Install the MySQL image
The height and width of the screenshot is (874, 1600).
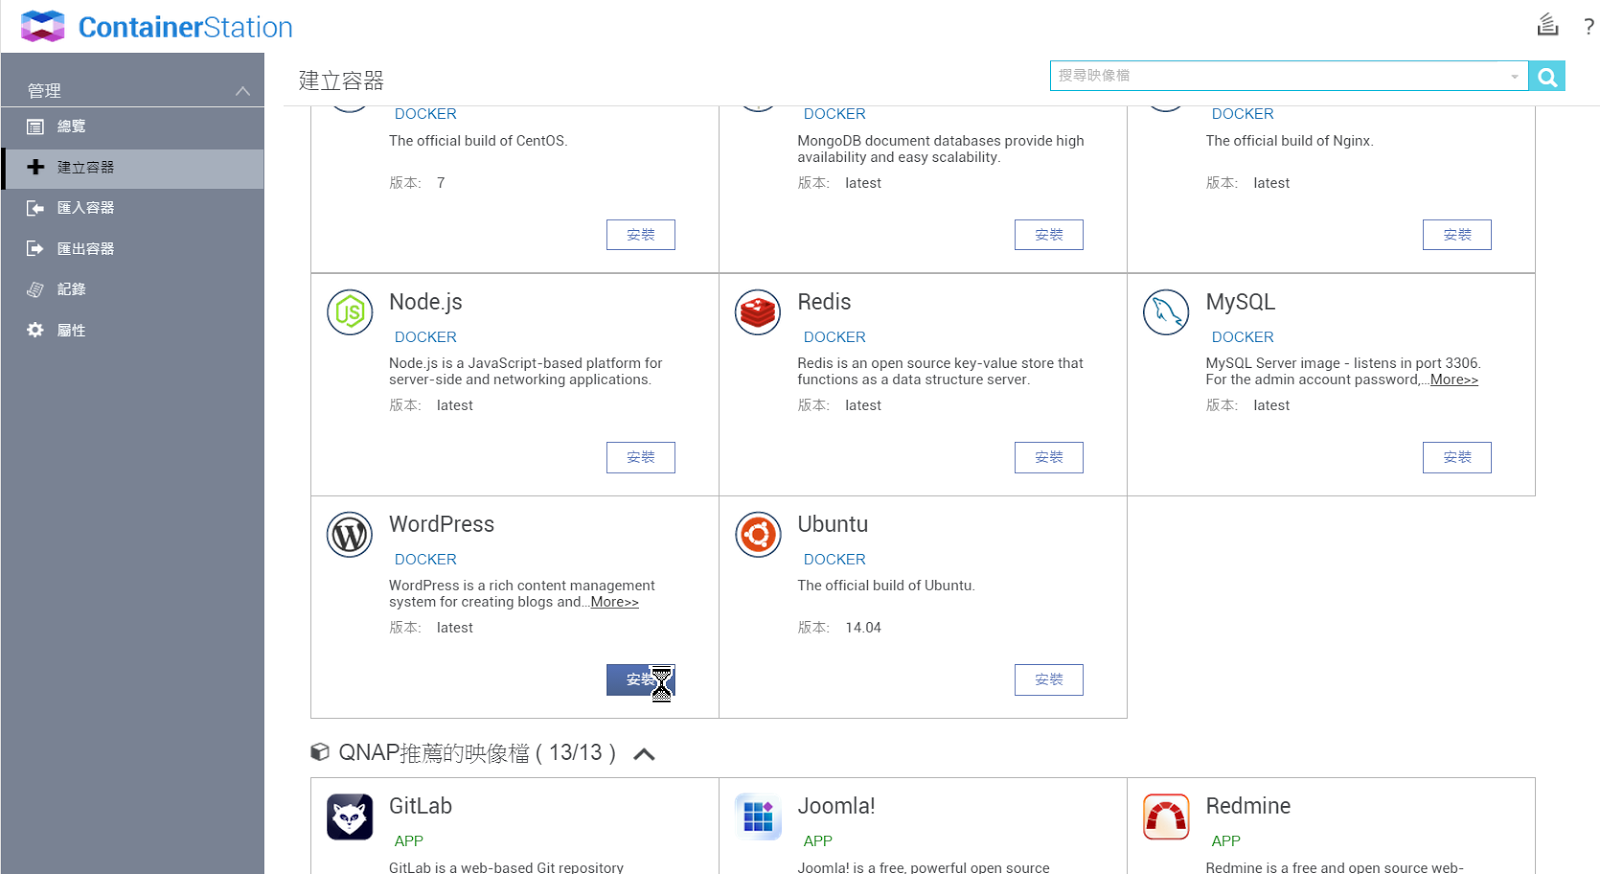pyautogui.click(x=1457, y=457)
